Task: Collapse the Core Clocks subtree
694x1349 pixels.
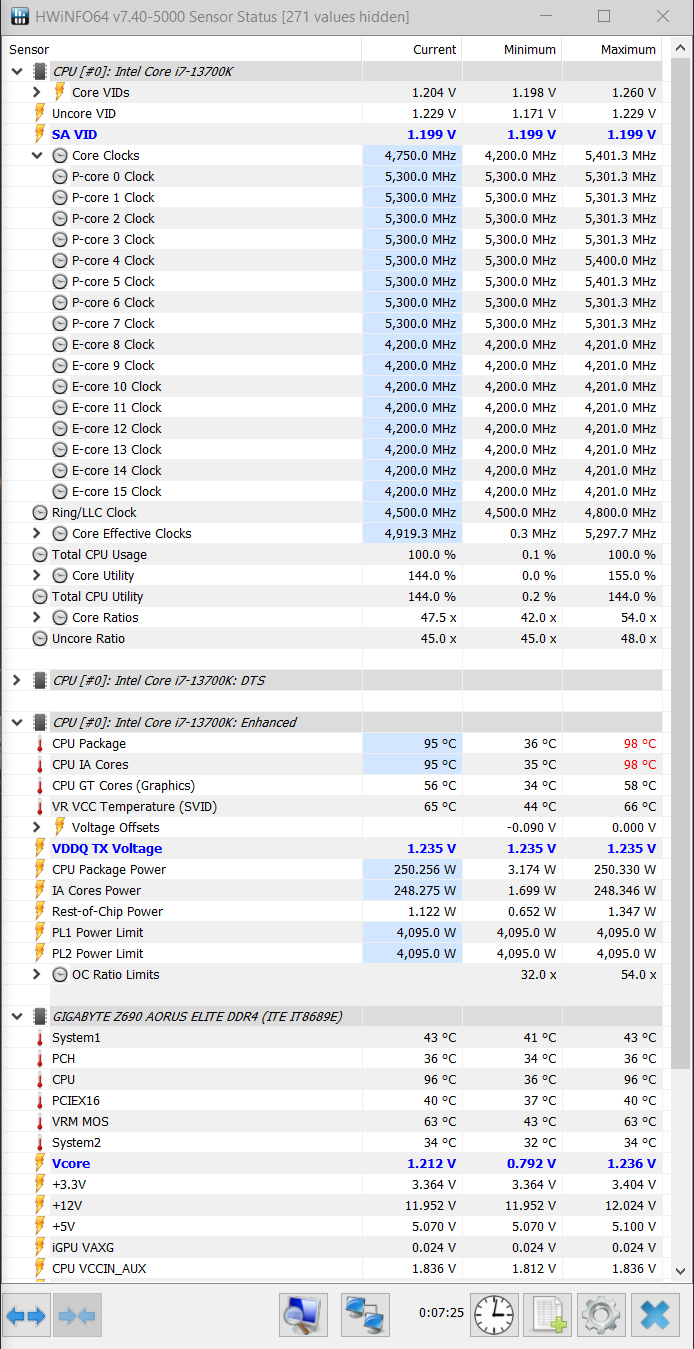Action: pyautogui.click(x=37, y=155)
